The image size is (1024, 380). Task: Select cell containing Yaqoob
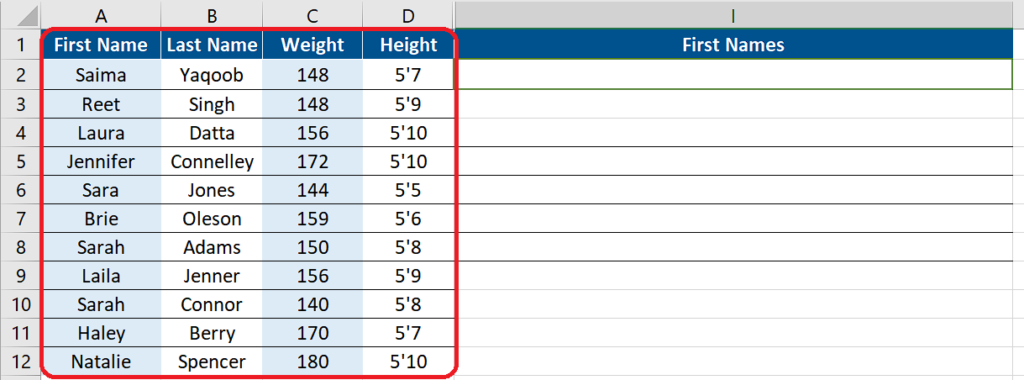212,75
